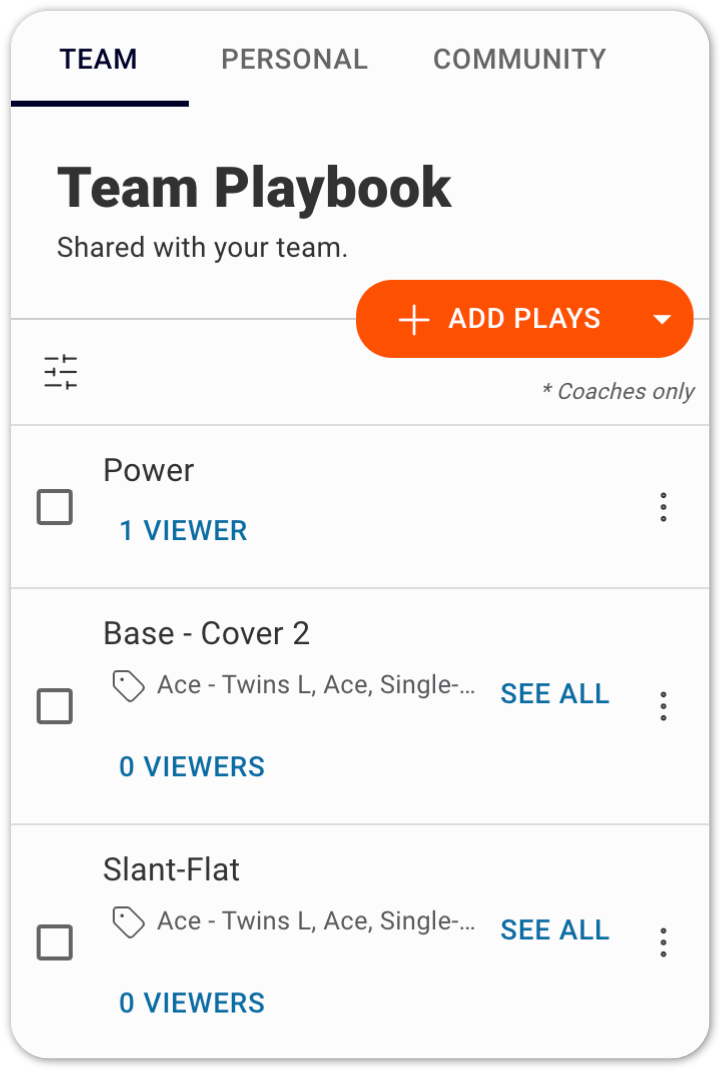The width and height of the screenshot is (723, 1072).
Task: Open the Add Plays dropdown arrow
Action: pos(663,318)
